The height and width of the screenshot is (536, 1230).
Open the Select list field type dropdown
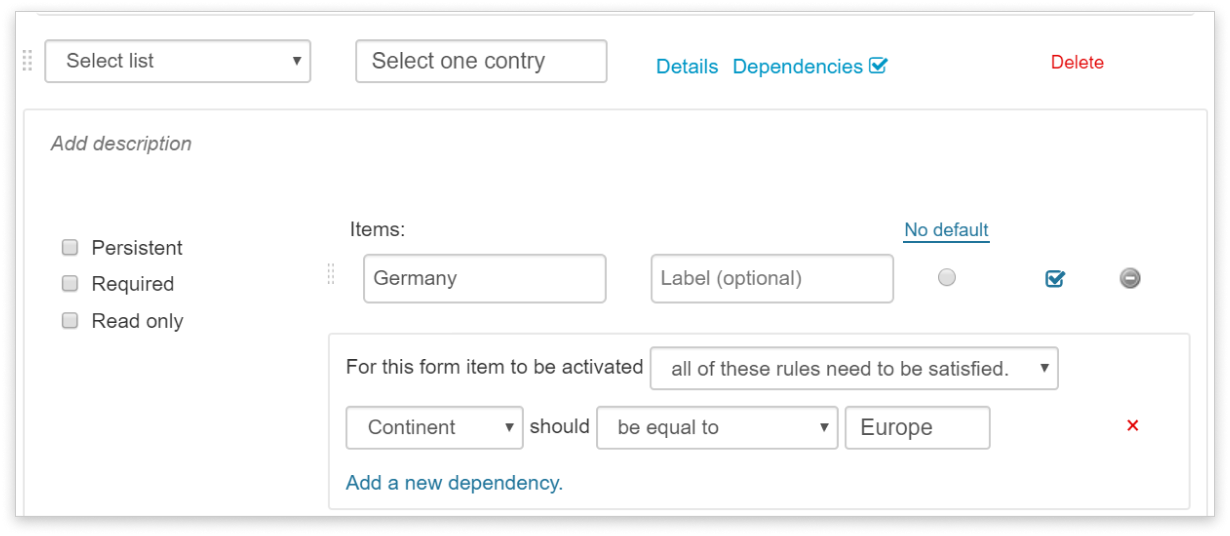click(178, 61)
